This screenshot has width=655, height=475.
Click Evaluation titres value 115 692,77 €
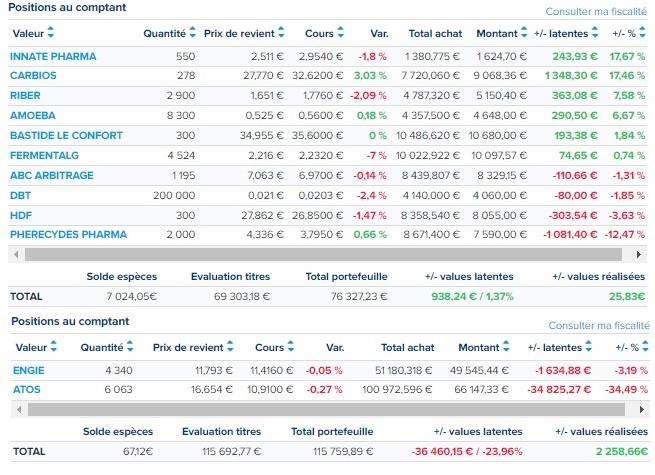pyautogui.click(x=231, y=452)
